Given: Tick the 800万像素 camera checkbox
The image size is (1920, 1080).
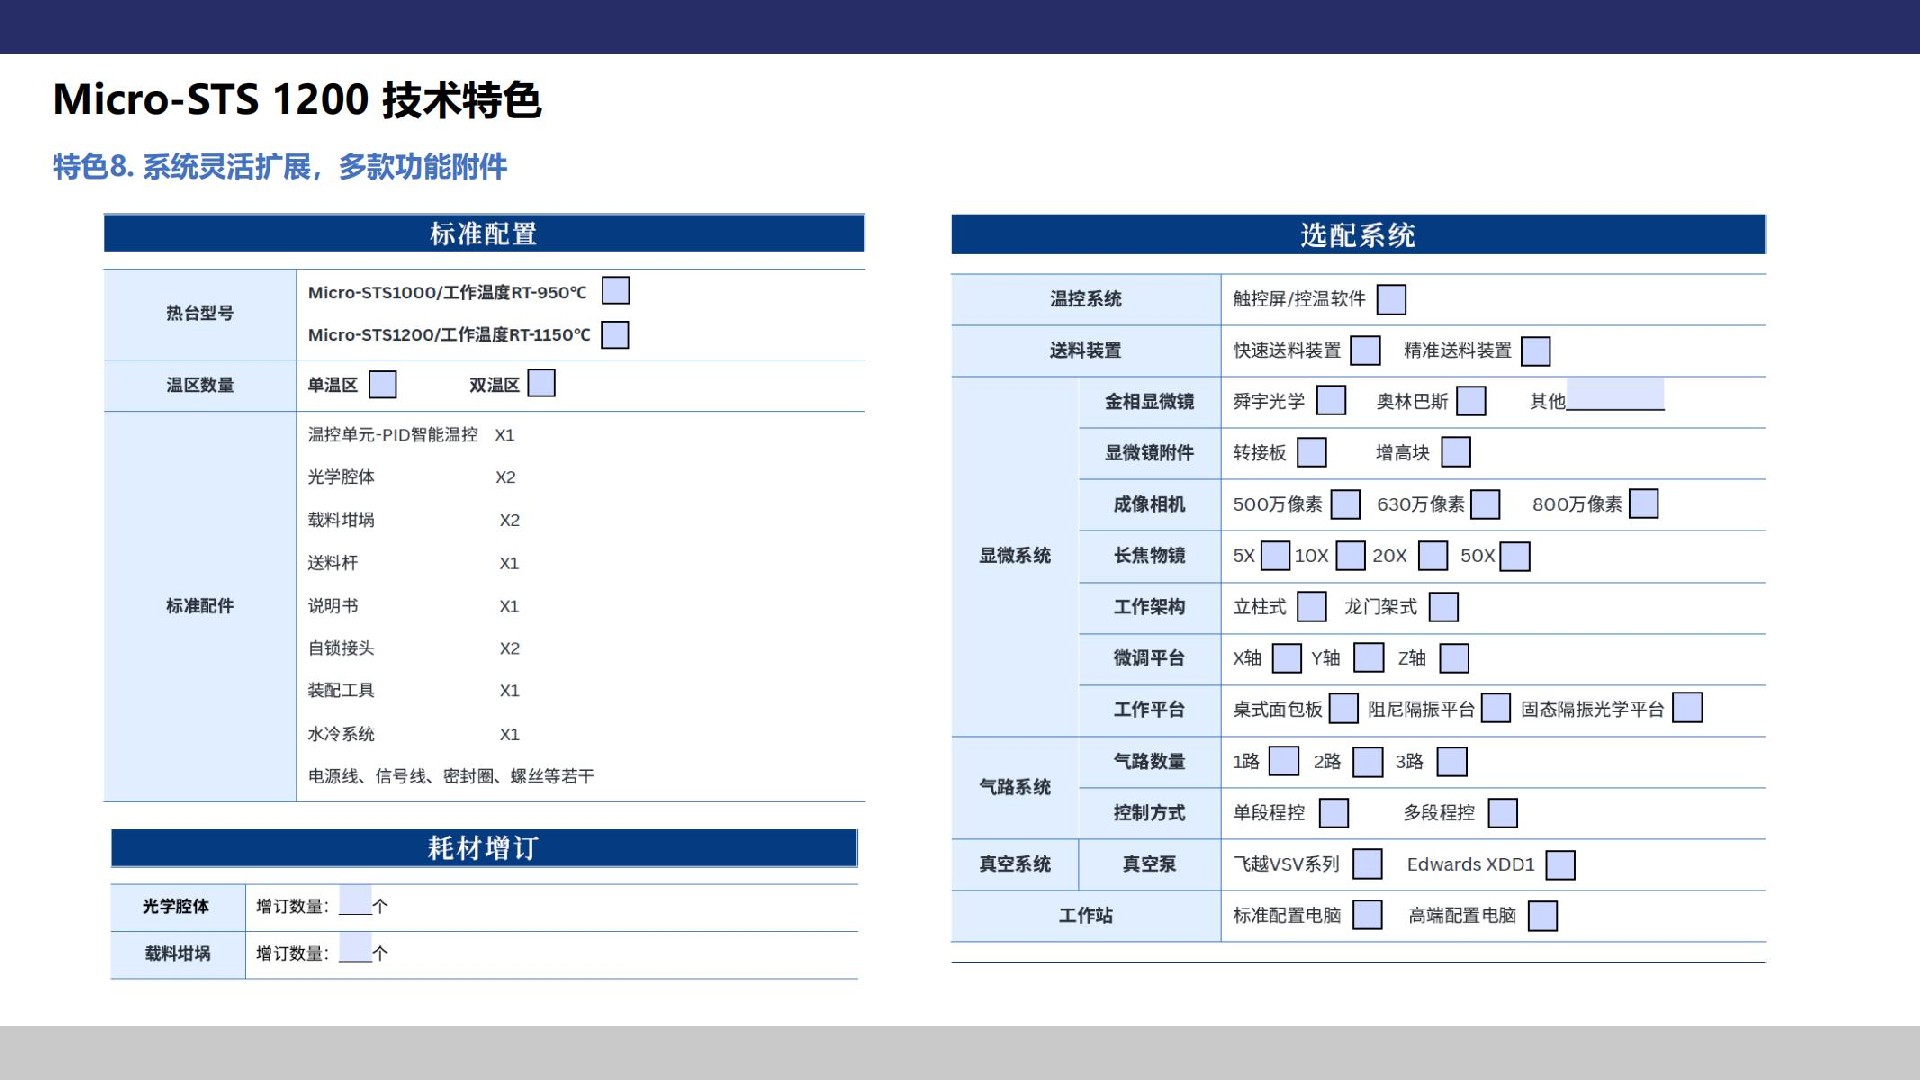Looking at the screenshot, I should click(1643, 504).
